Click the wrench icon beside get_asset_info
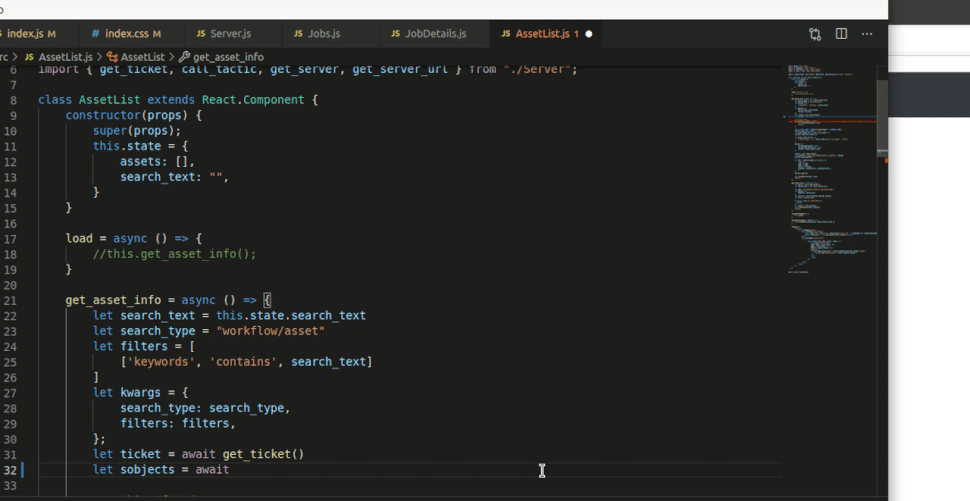 [x=184, y=57]
